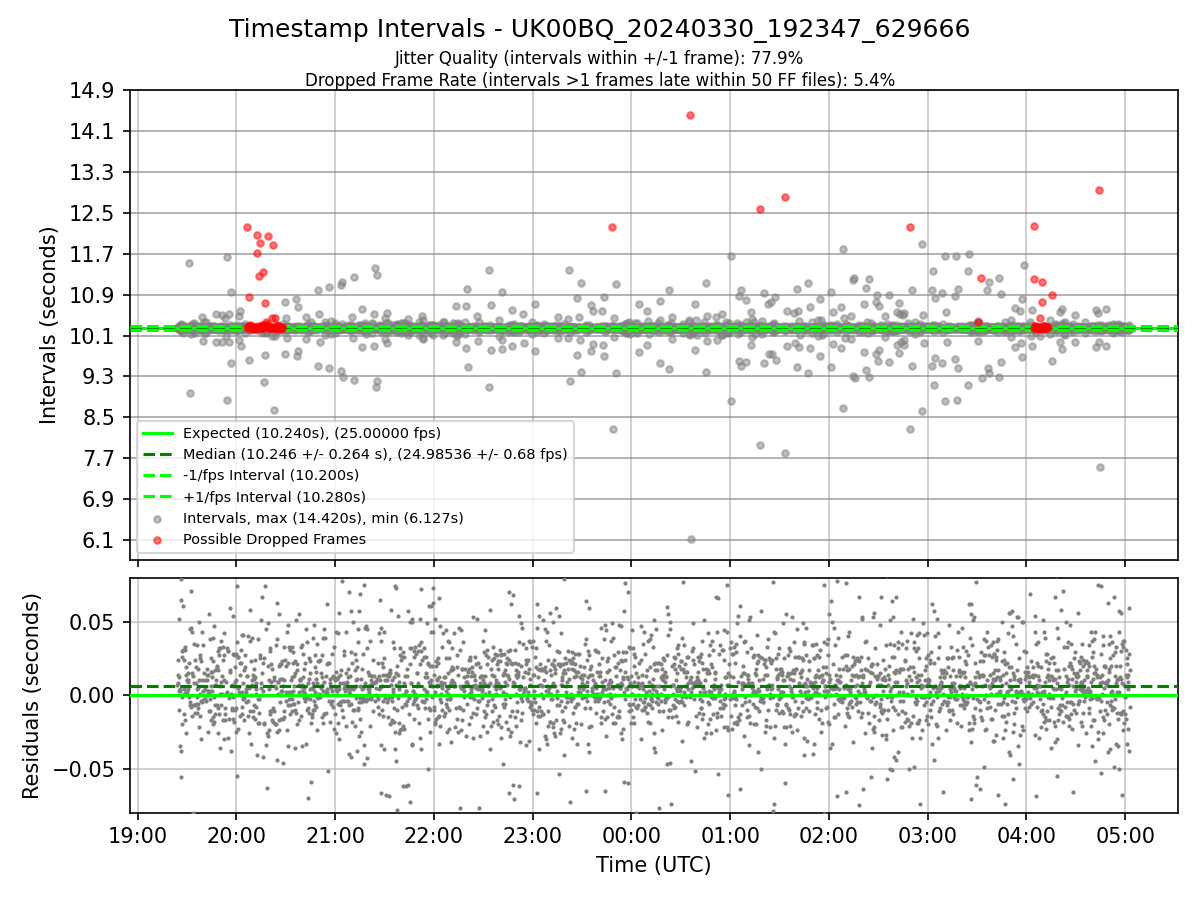Click x-axis tick label '23:00'
This screenshot has width=1200, height=900.
point(532,835)
